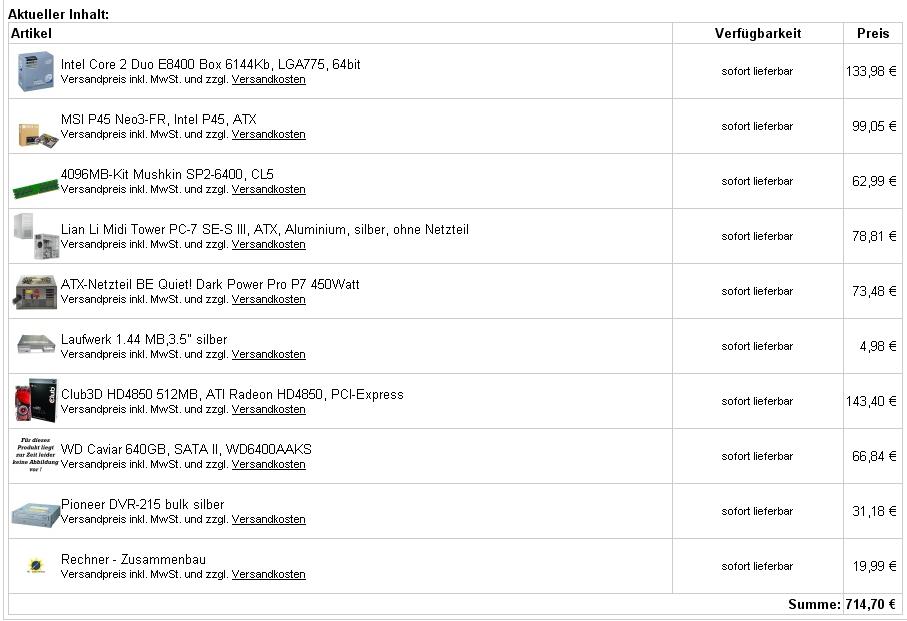
Task: Open Versandkosten link under Club3D HD4850
Action: pos(268,409)
